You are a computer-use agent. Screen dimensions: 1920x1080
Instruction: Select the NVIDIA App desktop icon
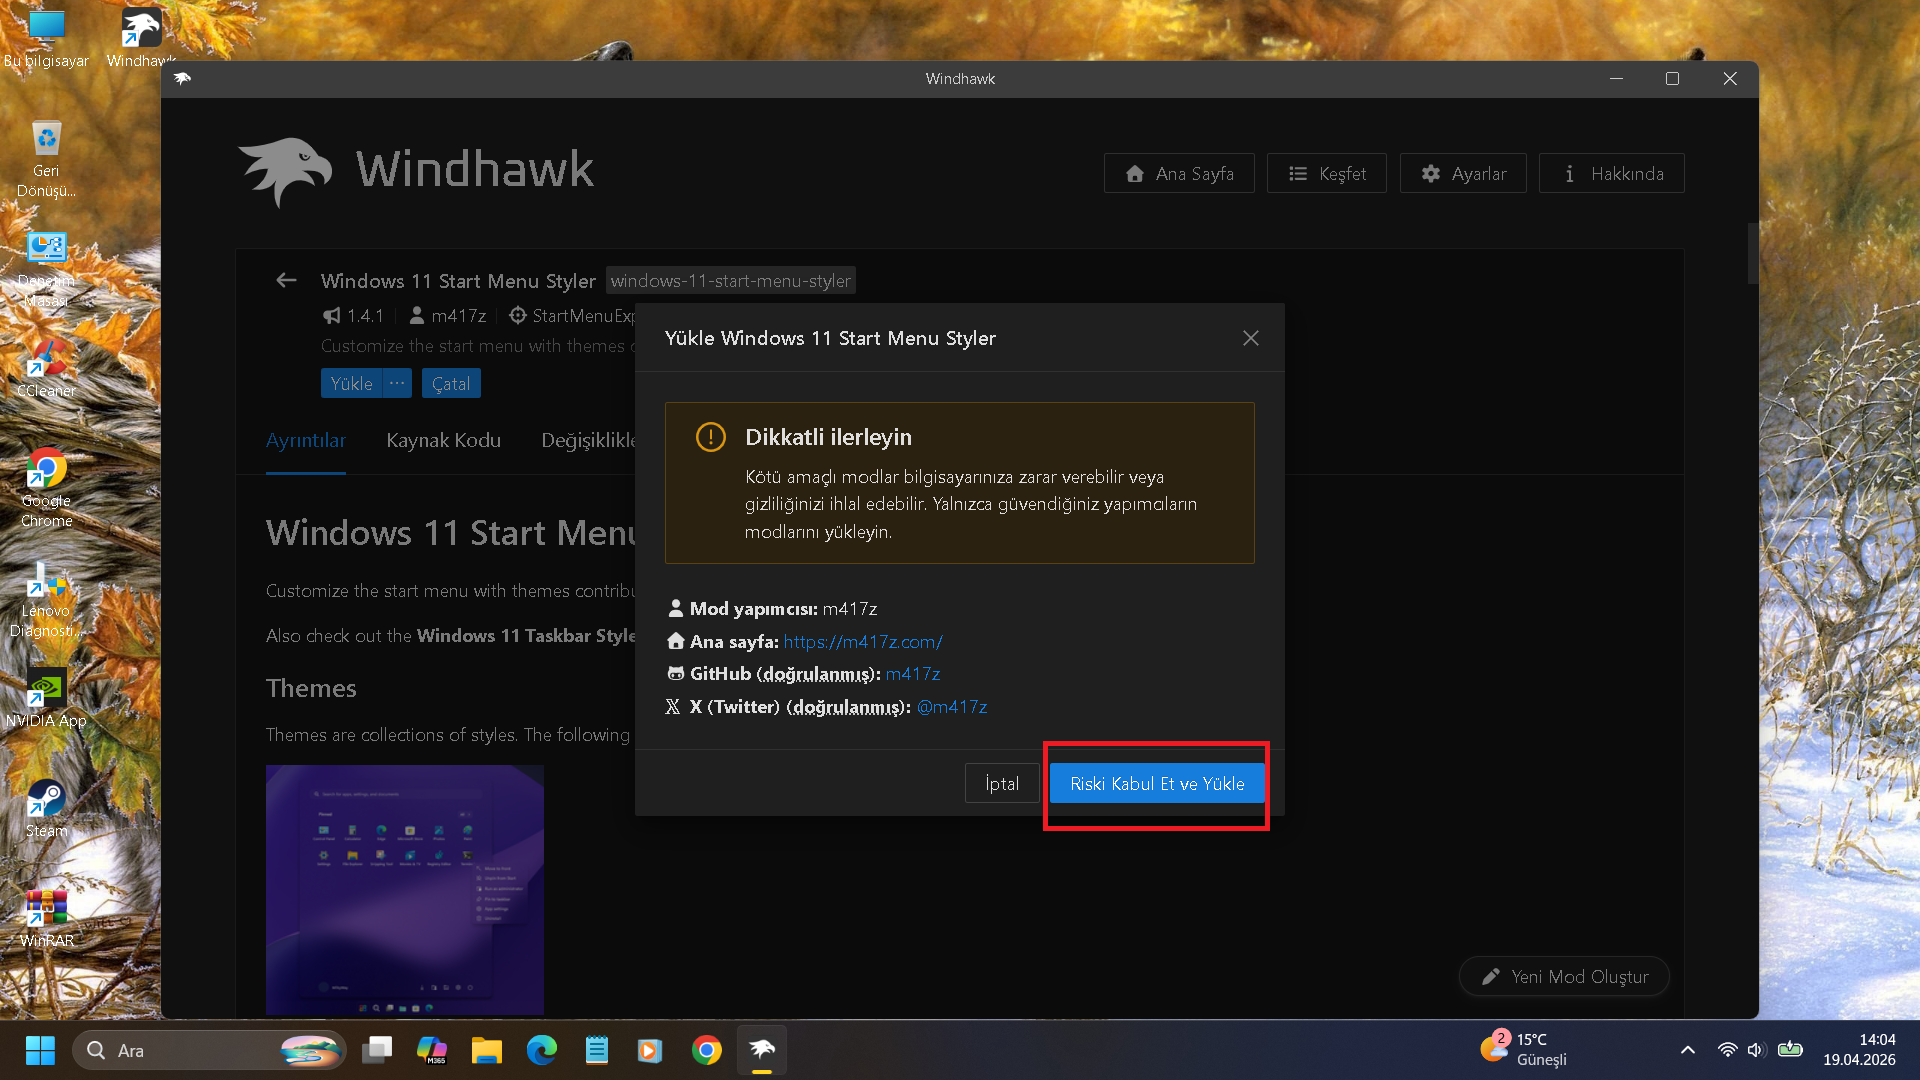coord(46,698)
